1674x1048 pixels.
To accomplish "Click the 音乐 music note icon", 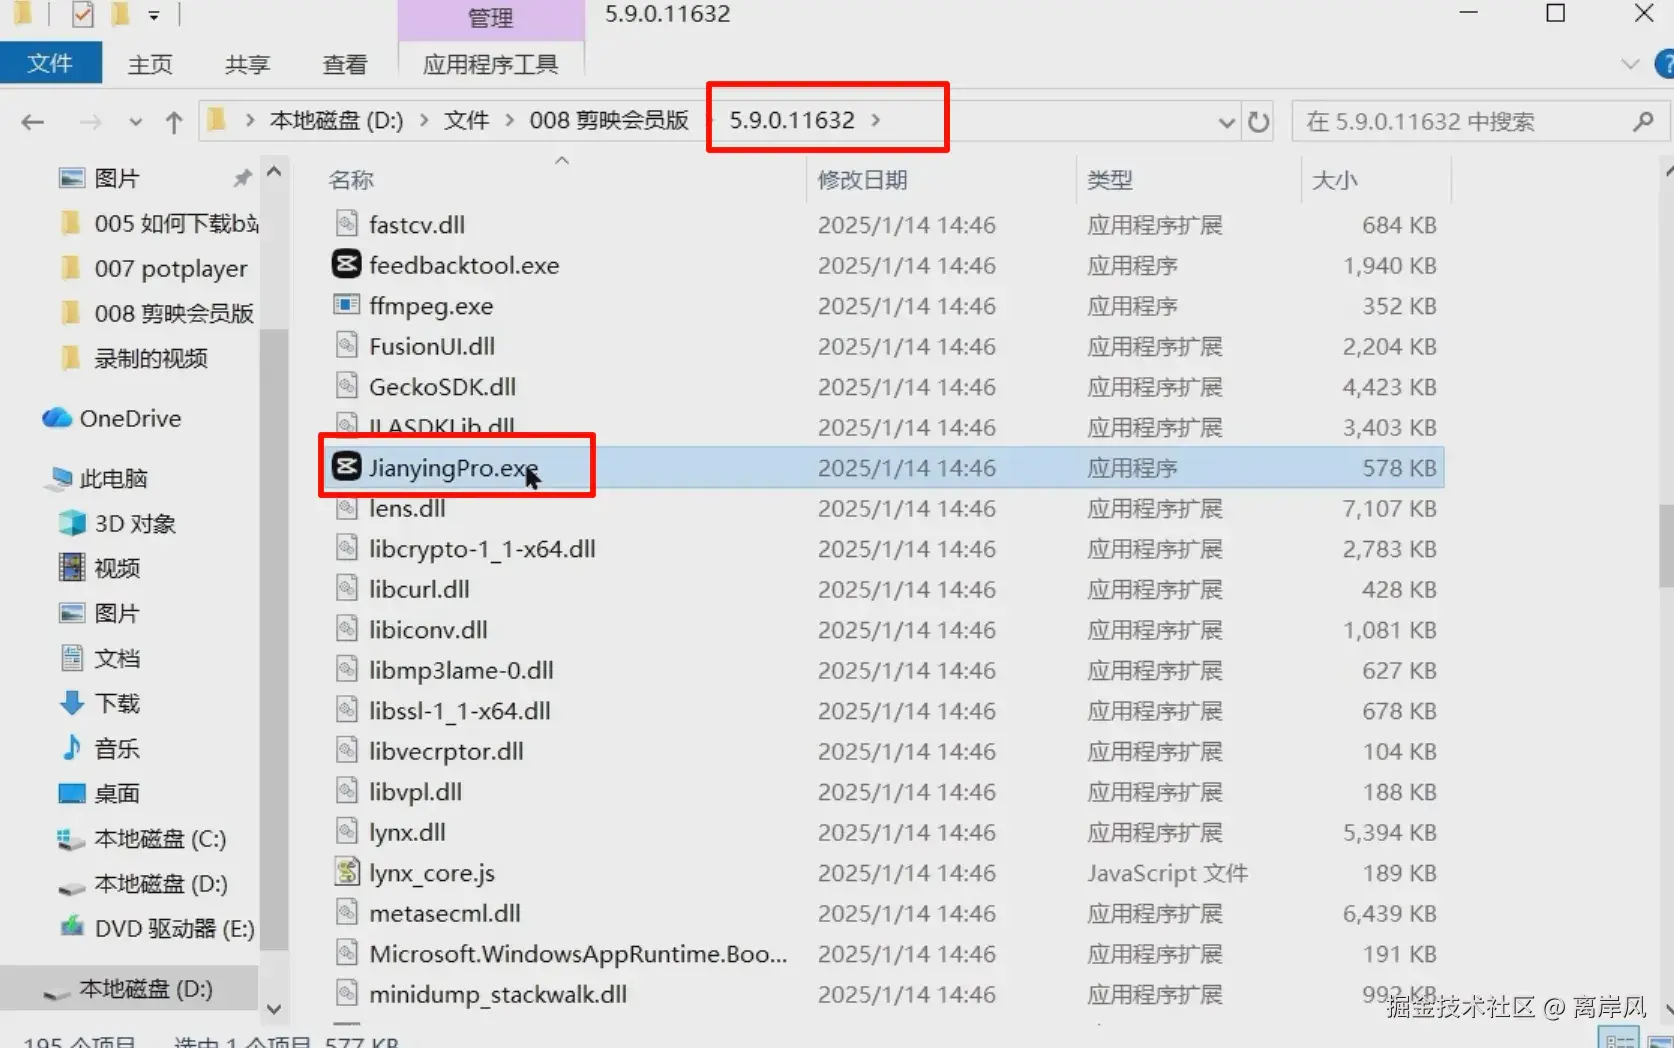I will [x=72, y=748].
